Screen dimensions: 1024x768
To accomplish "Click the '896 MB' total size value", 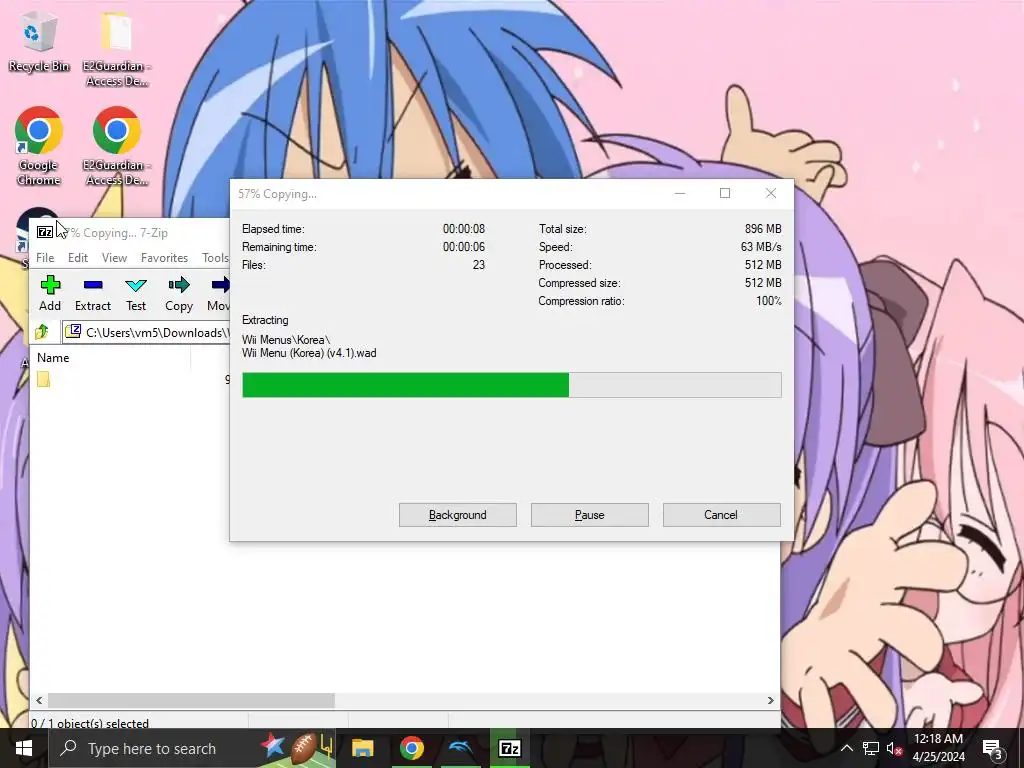I will tap(763, 229).
